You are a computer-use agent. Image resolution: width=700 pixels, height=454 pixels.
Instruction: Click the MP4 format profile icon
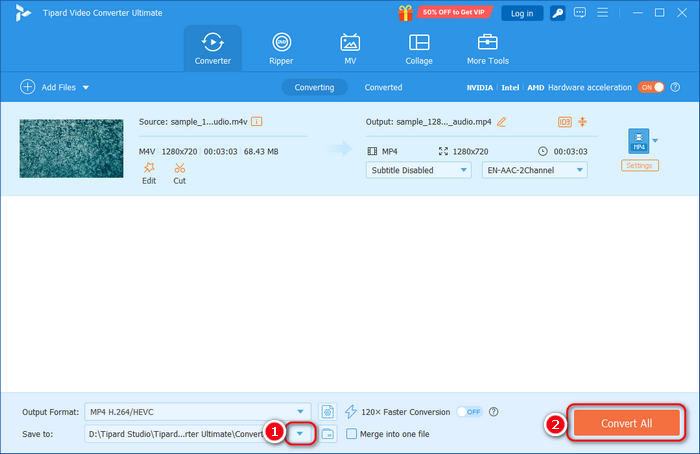tap(639, 141)
